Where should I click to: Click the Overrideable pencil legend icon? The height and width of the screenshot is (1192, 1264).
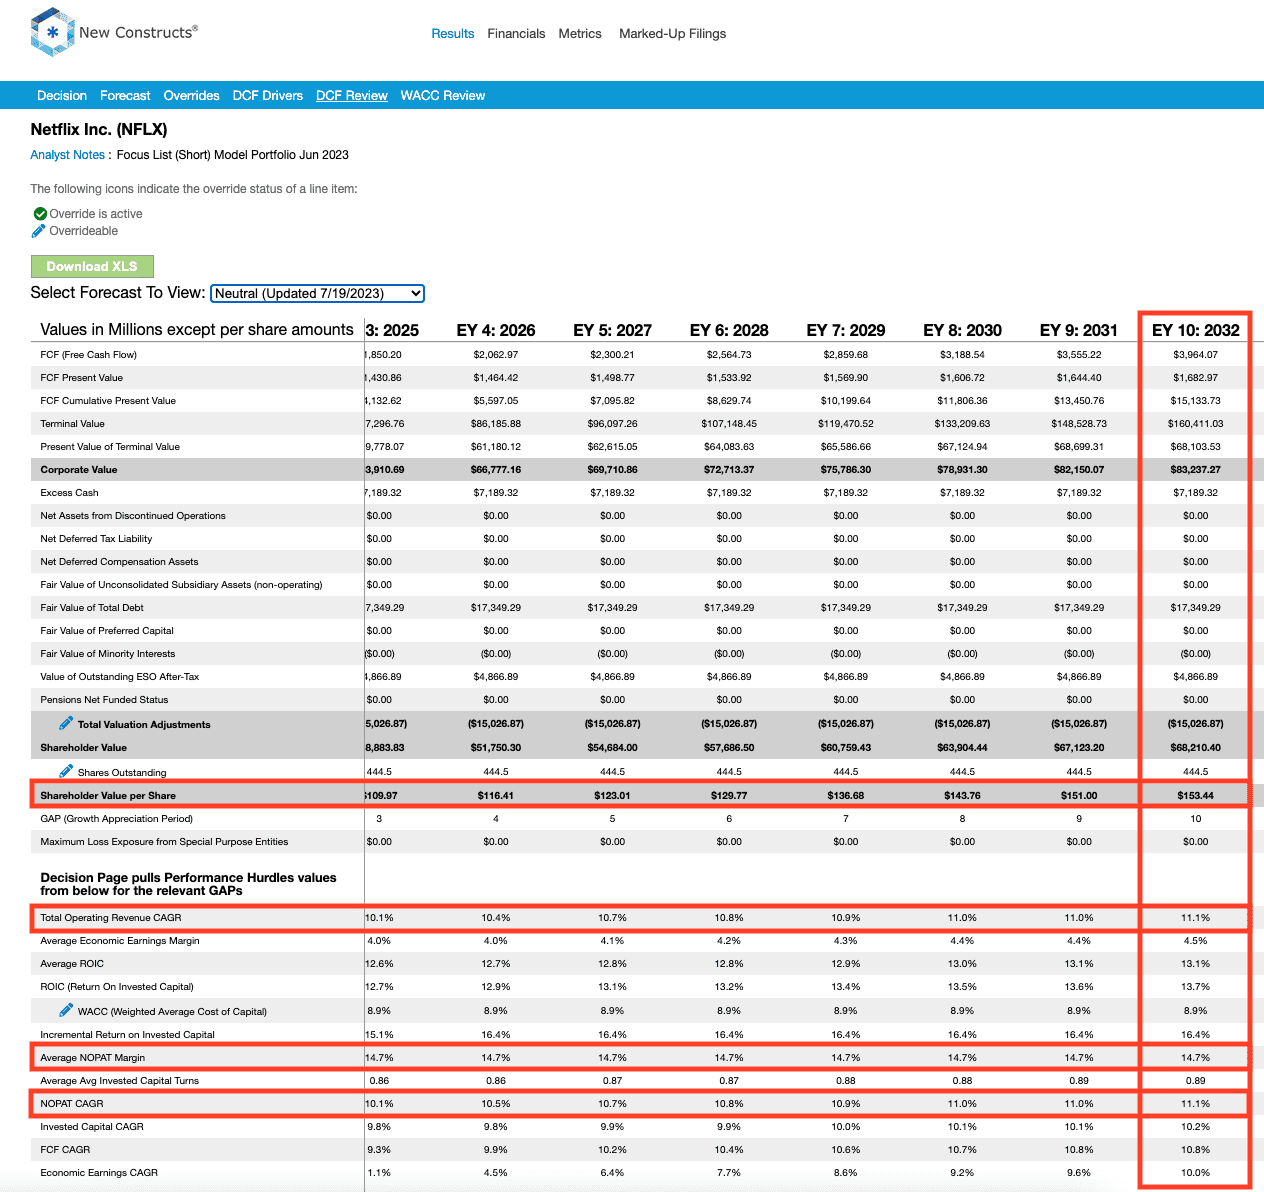[39, 231]
